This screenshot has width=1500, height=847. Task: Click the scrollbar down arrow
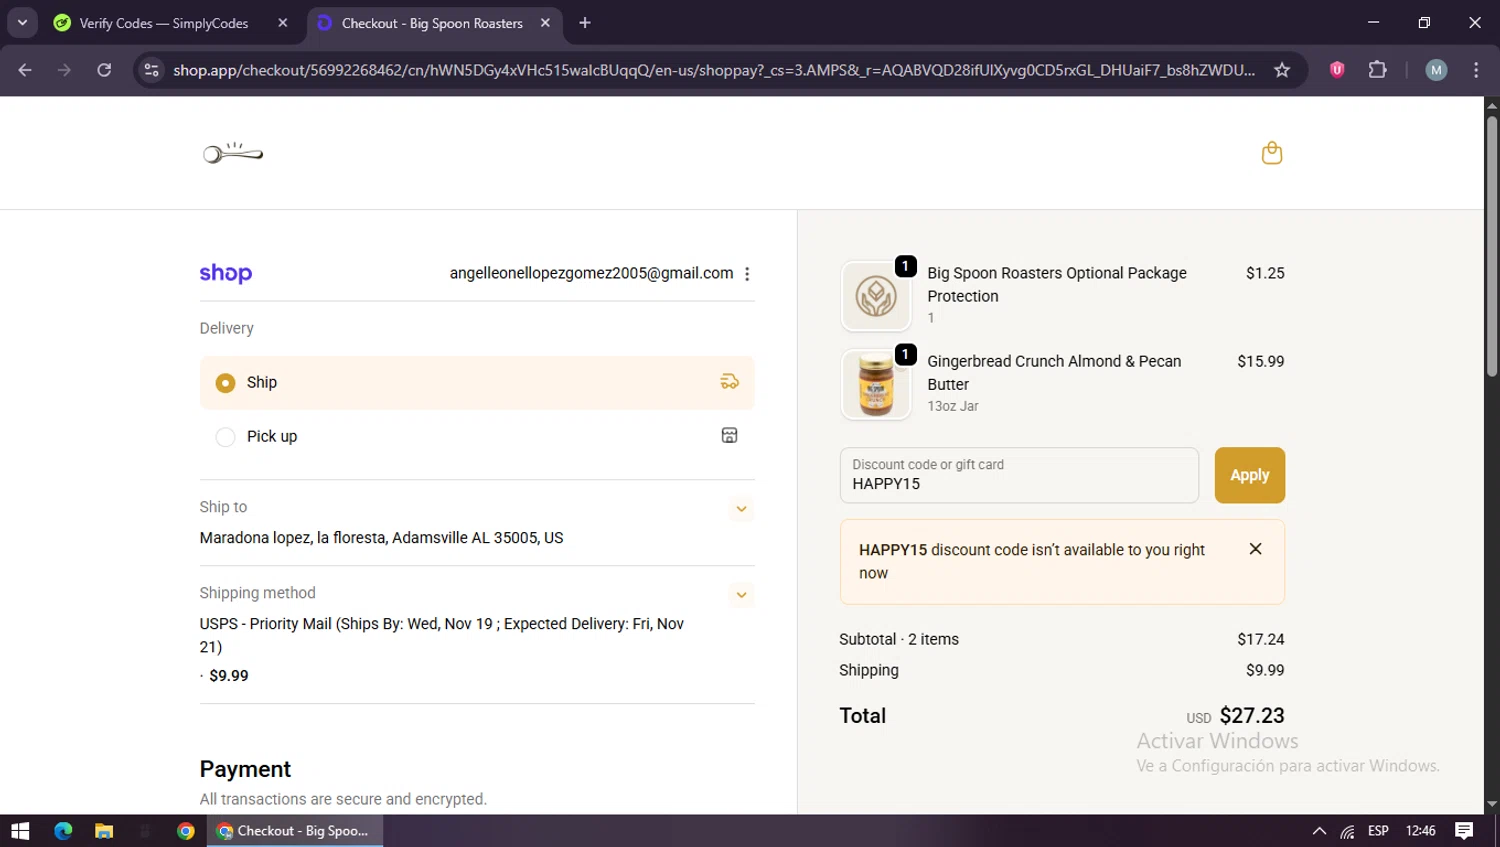coord(1491,804)
